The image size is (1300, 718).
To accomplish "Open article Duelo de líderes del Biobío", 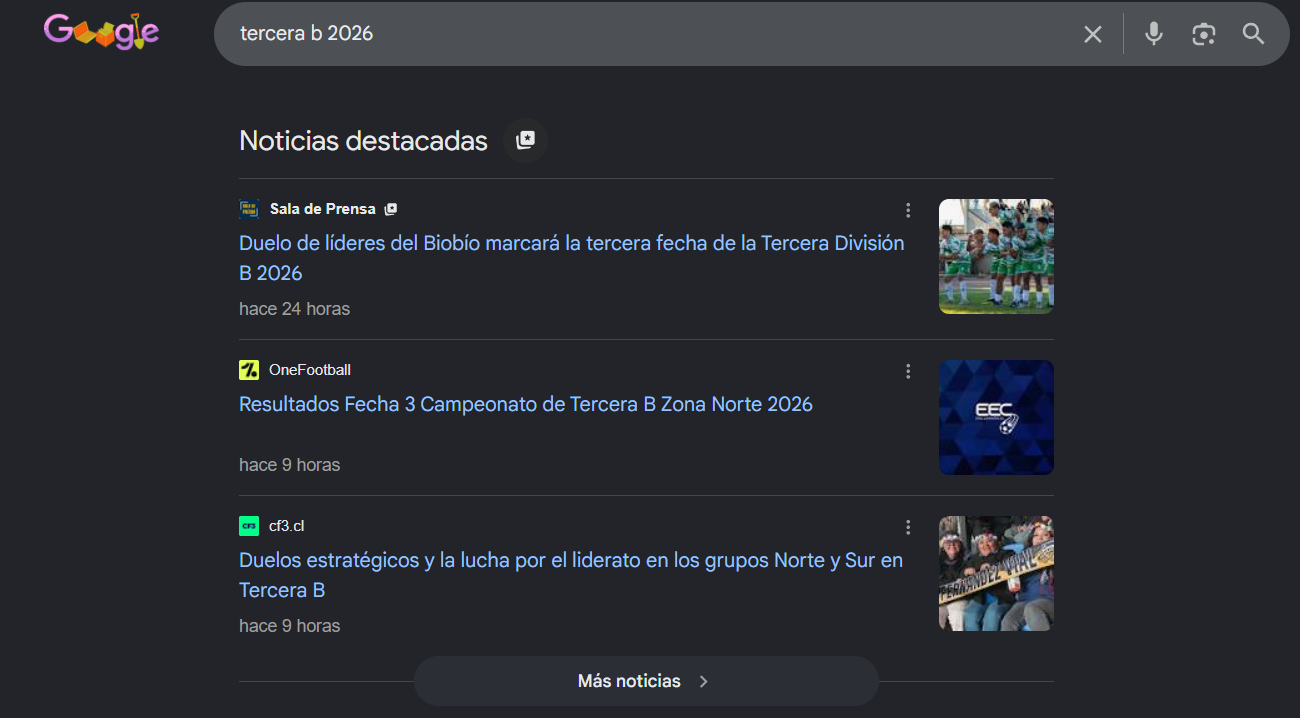I will pos(572,258).
